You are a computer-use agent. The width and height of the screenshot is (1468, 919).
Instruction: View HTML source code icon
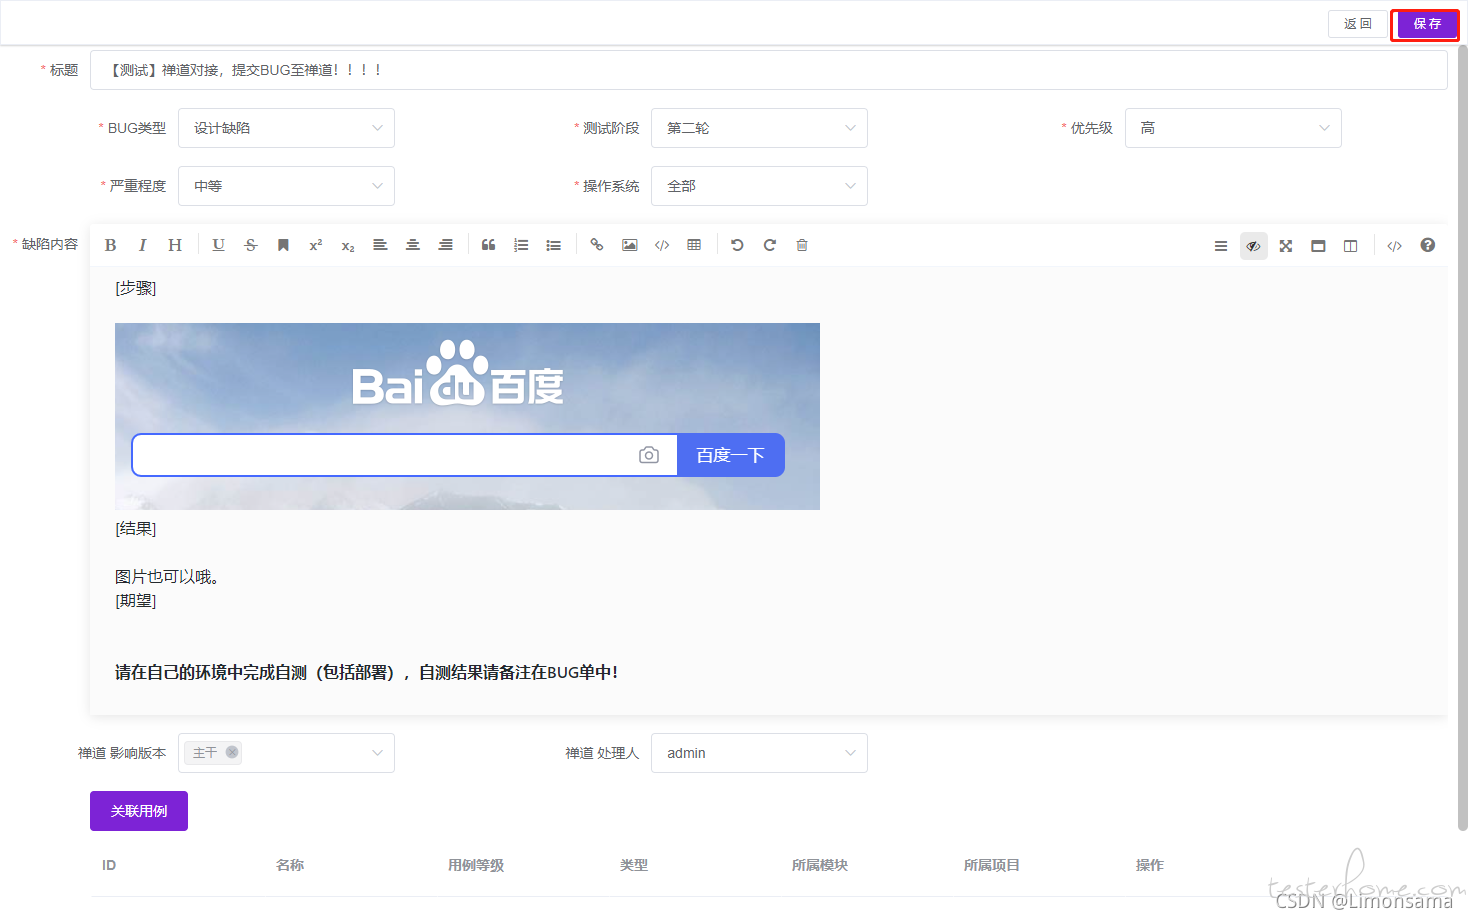click(x=1395, y=246)
